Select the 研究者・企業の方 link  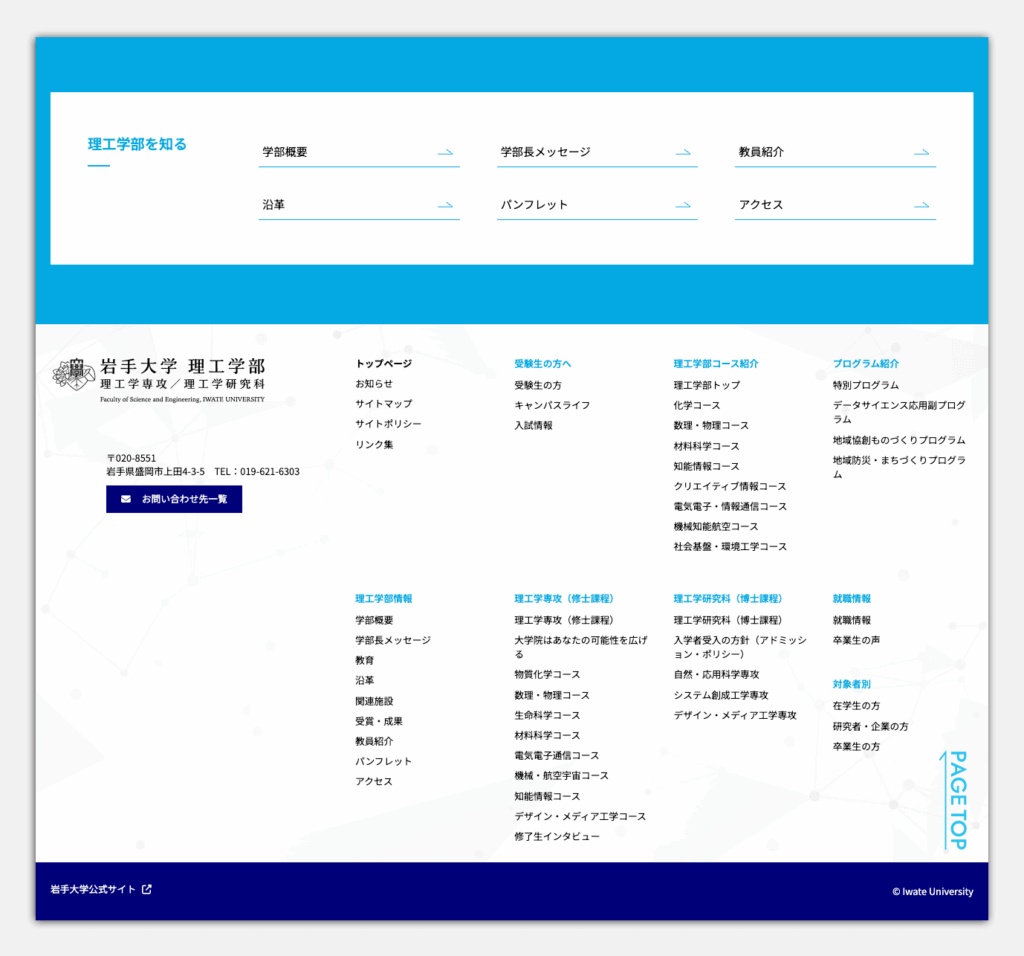pos(870,727)
